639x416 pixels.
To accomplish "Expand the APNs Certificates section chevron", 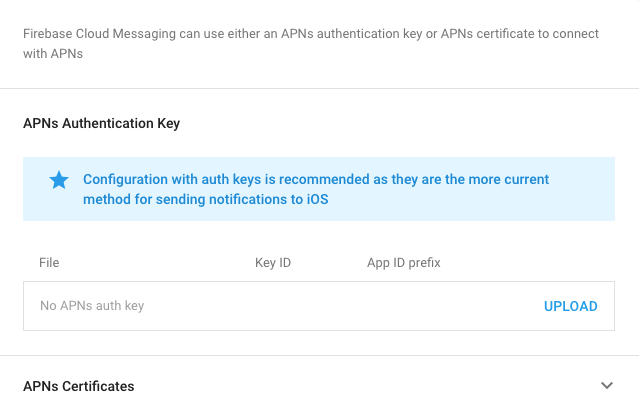I will click(x=606, y=385).
